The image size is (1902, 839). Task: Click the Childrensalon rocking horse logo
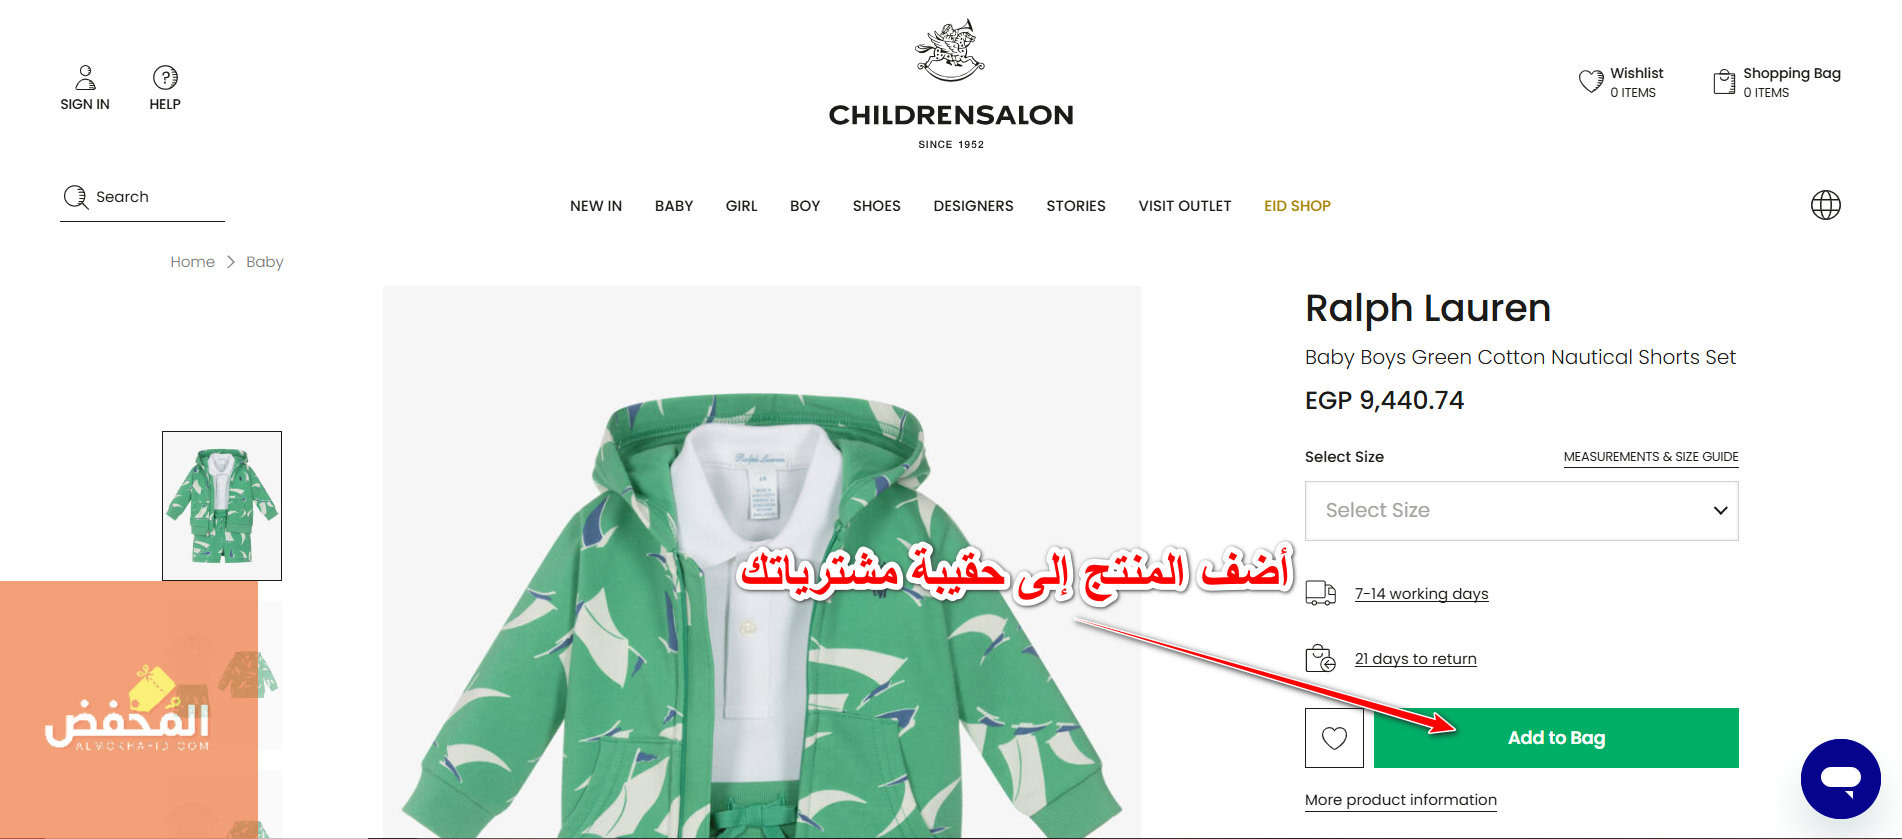point(950,49)
